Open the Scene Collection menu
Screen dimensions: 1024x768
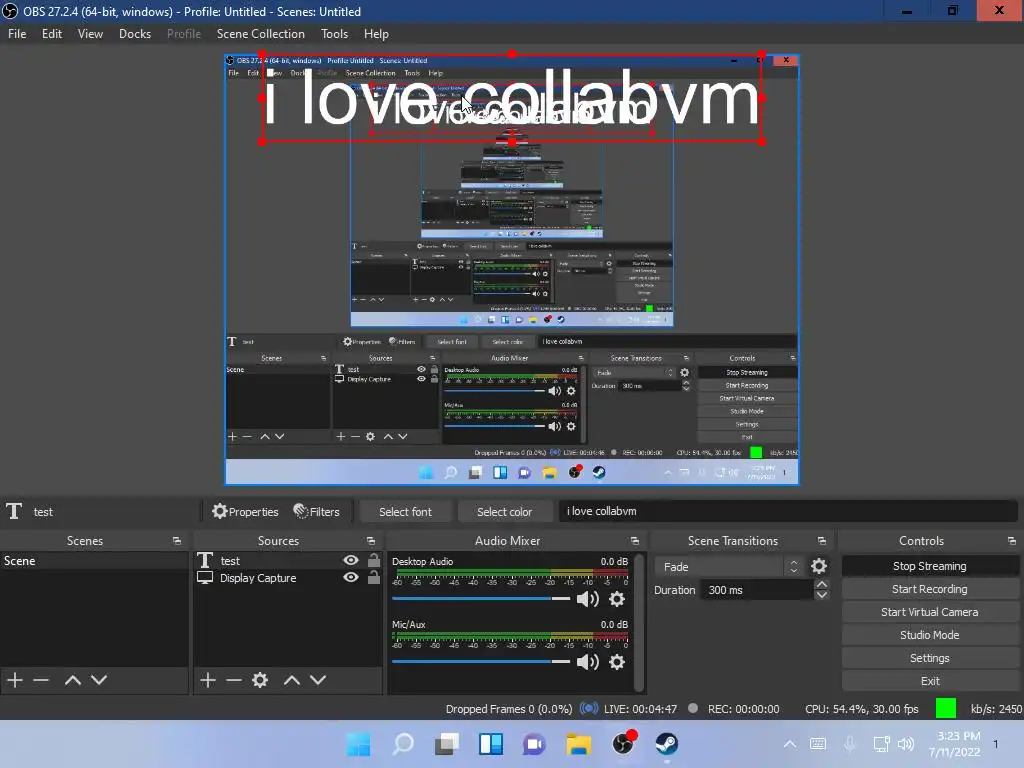[x=261, y=34]
